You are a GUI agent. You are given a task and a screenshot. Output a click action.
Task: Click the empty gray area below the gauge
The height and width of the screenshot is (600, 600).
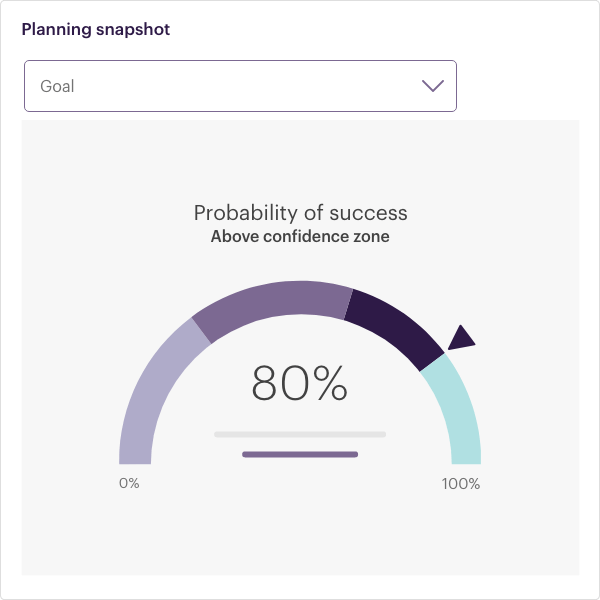tap(300, 536)
